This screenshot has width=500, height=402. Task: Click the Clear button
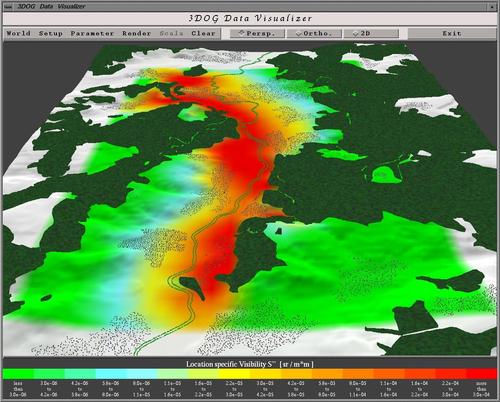point(203,33)
